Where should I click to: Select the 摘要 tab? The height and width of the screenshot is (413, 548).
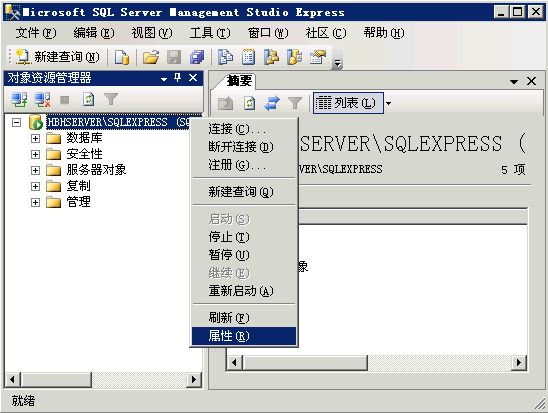tap(239, 81)
